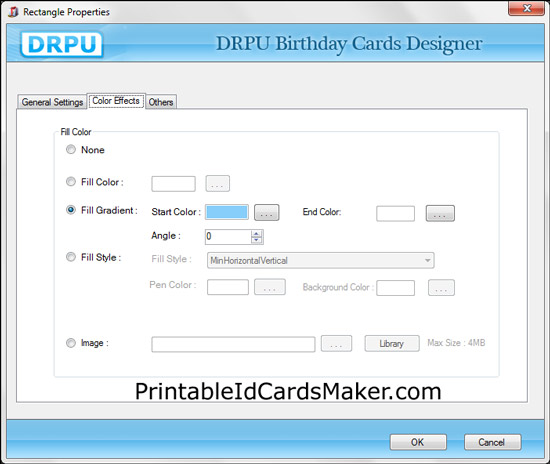Click Image browse ellipsis button
Viewport: 550px width, 464px height.
(336, 344)
